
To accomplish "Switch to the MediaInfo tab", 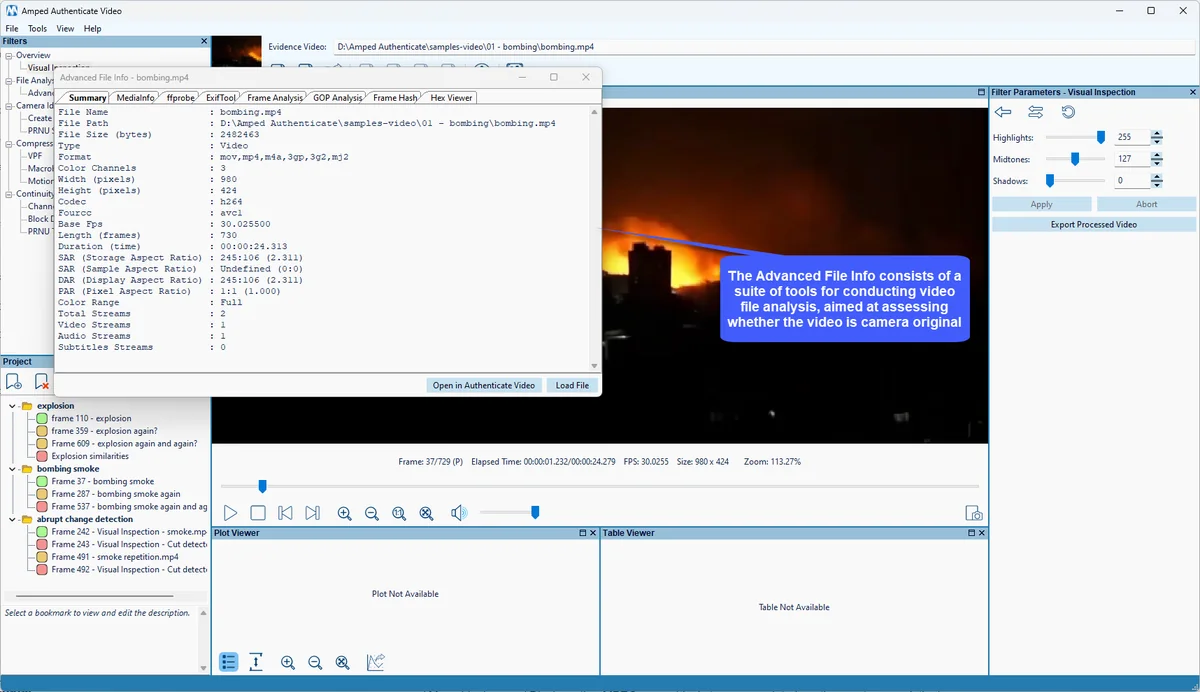I will [x=136, y=98].
